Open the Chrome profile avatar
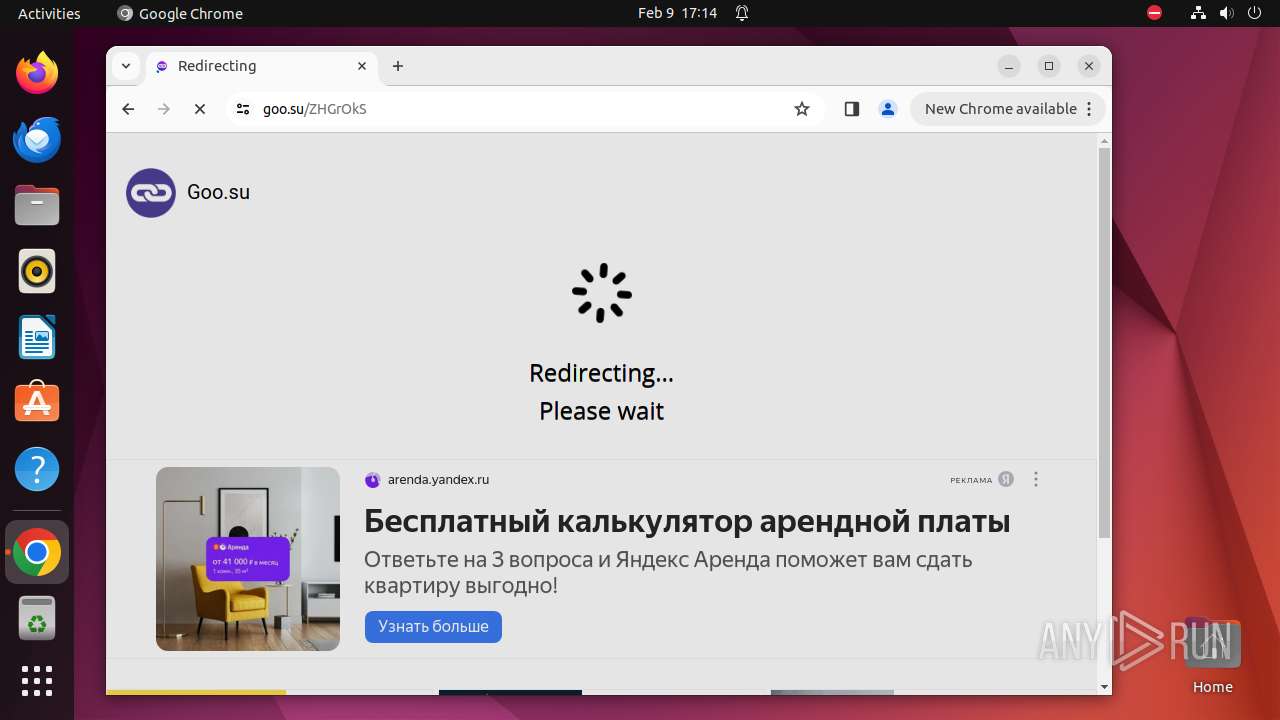 coord(888,109)
